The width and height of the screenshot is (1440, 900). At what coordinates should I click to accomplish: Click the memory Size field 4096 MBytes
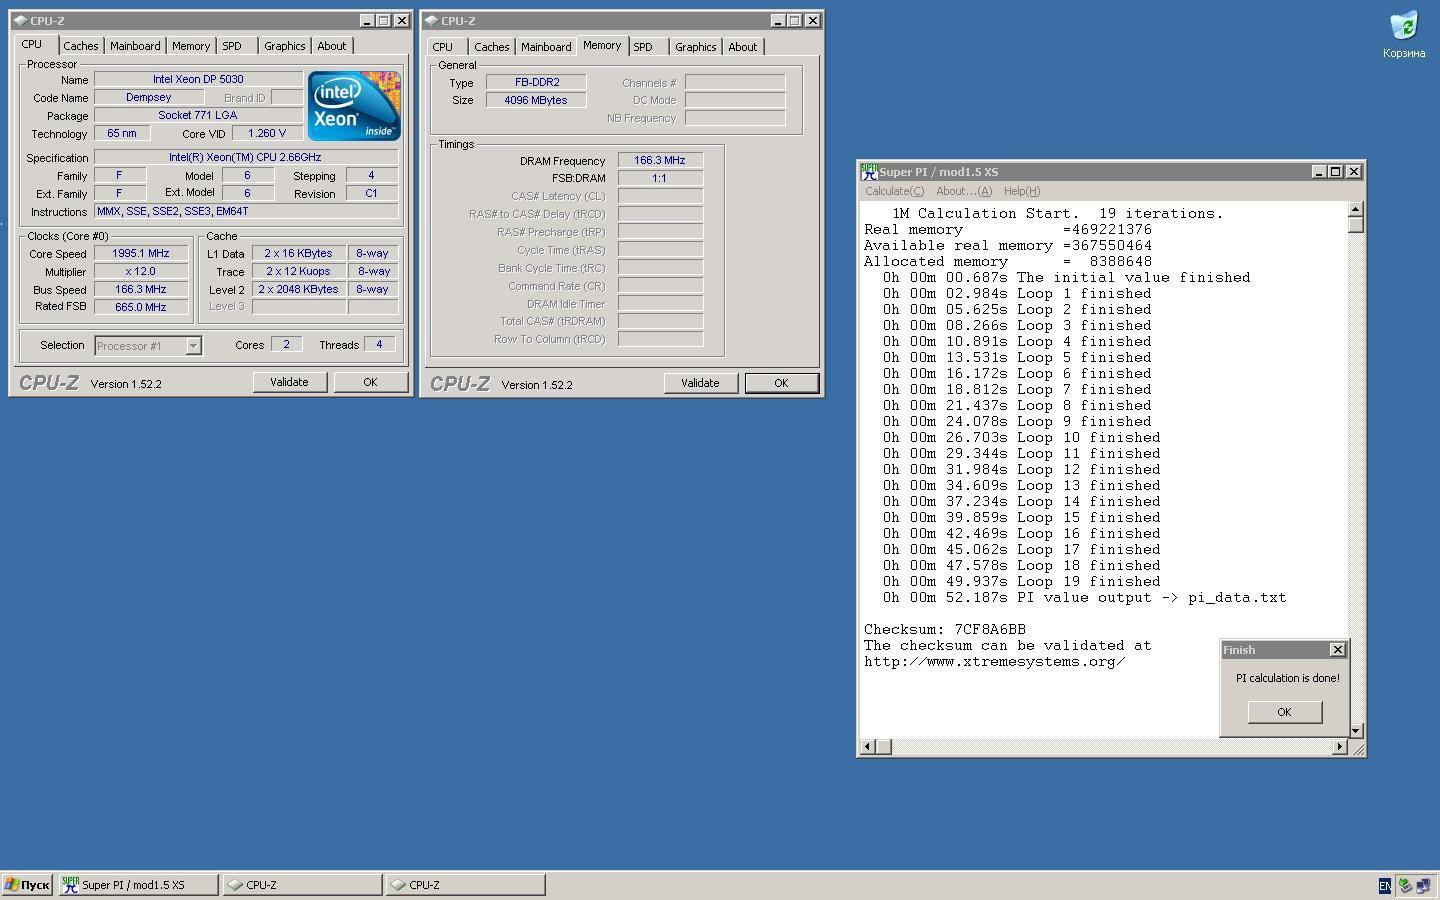point(536,100)
